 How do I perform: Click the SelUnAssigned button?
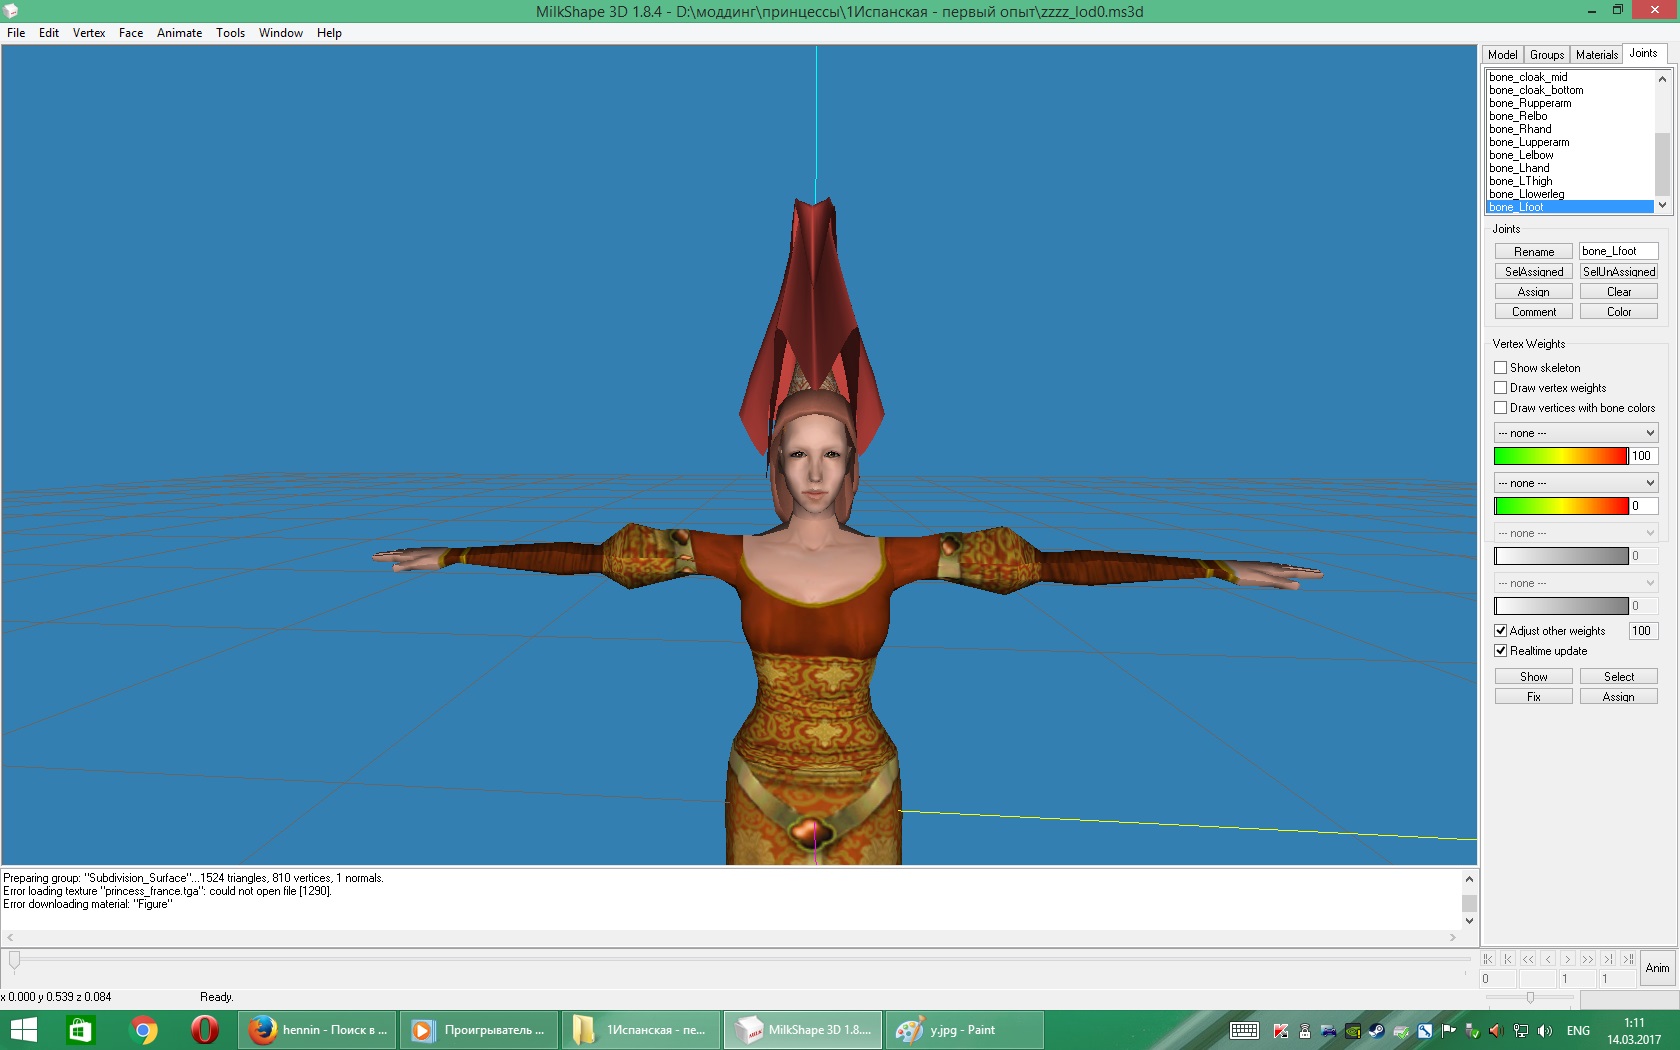point(1619,272)
